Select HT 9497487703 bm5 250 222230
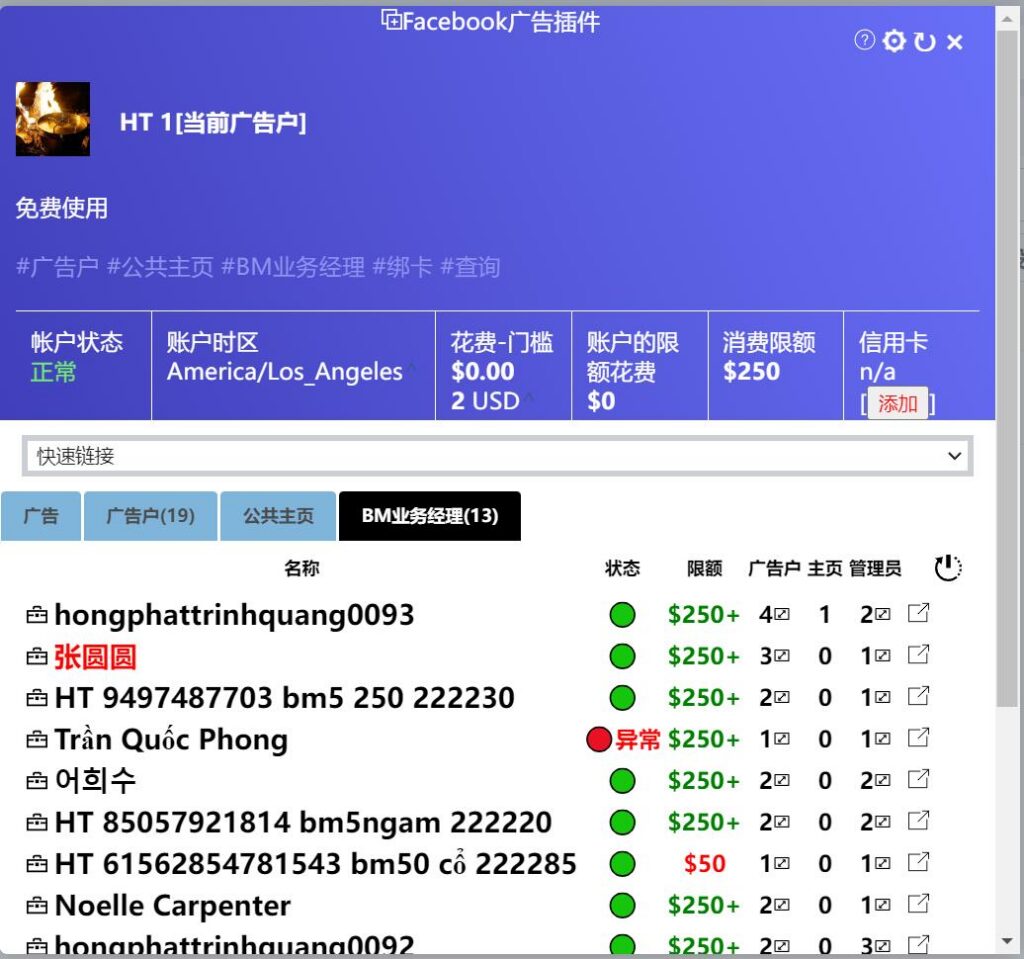Image resolution: width=1024 pixels, height=959 pixels. click(x=285, y=698)
